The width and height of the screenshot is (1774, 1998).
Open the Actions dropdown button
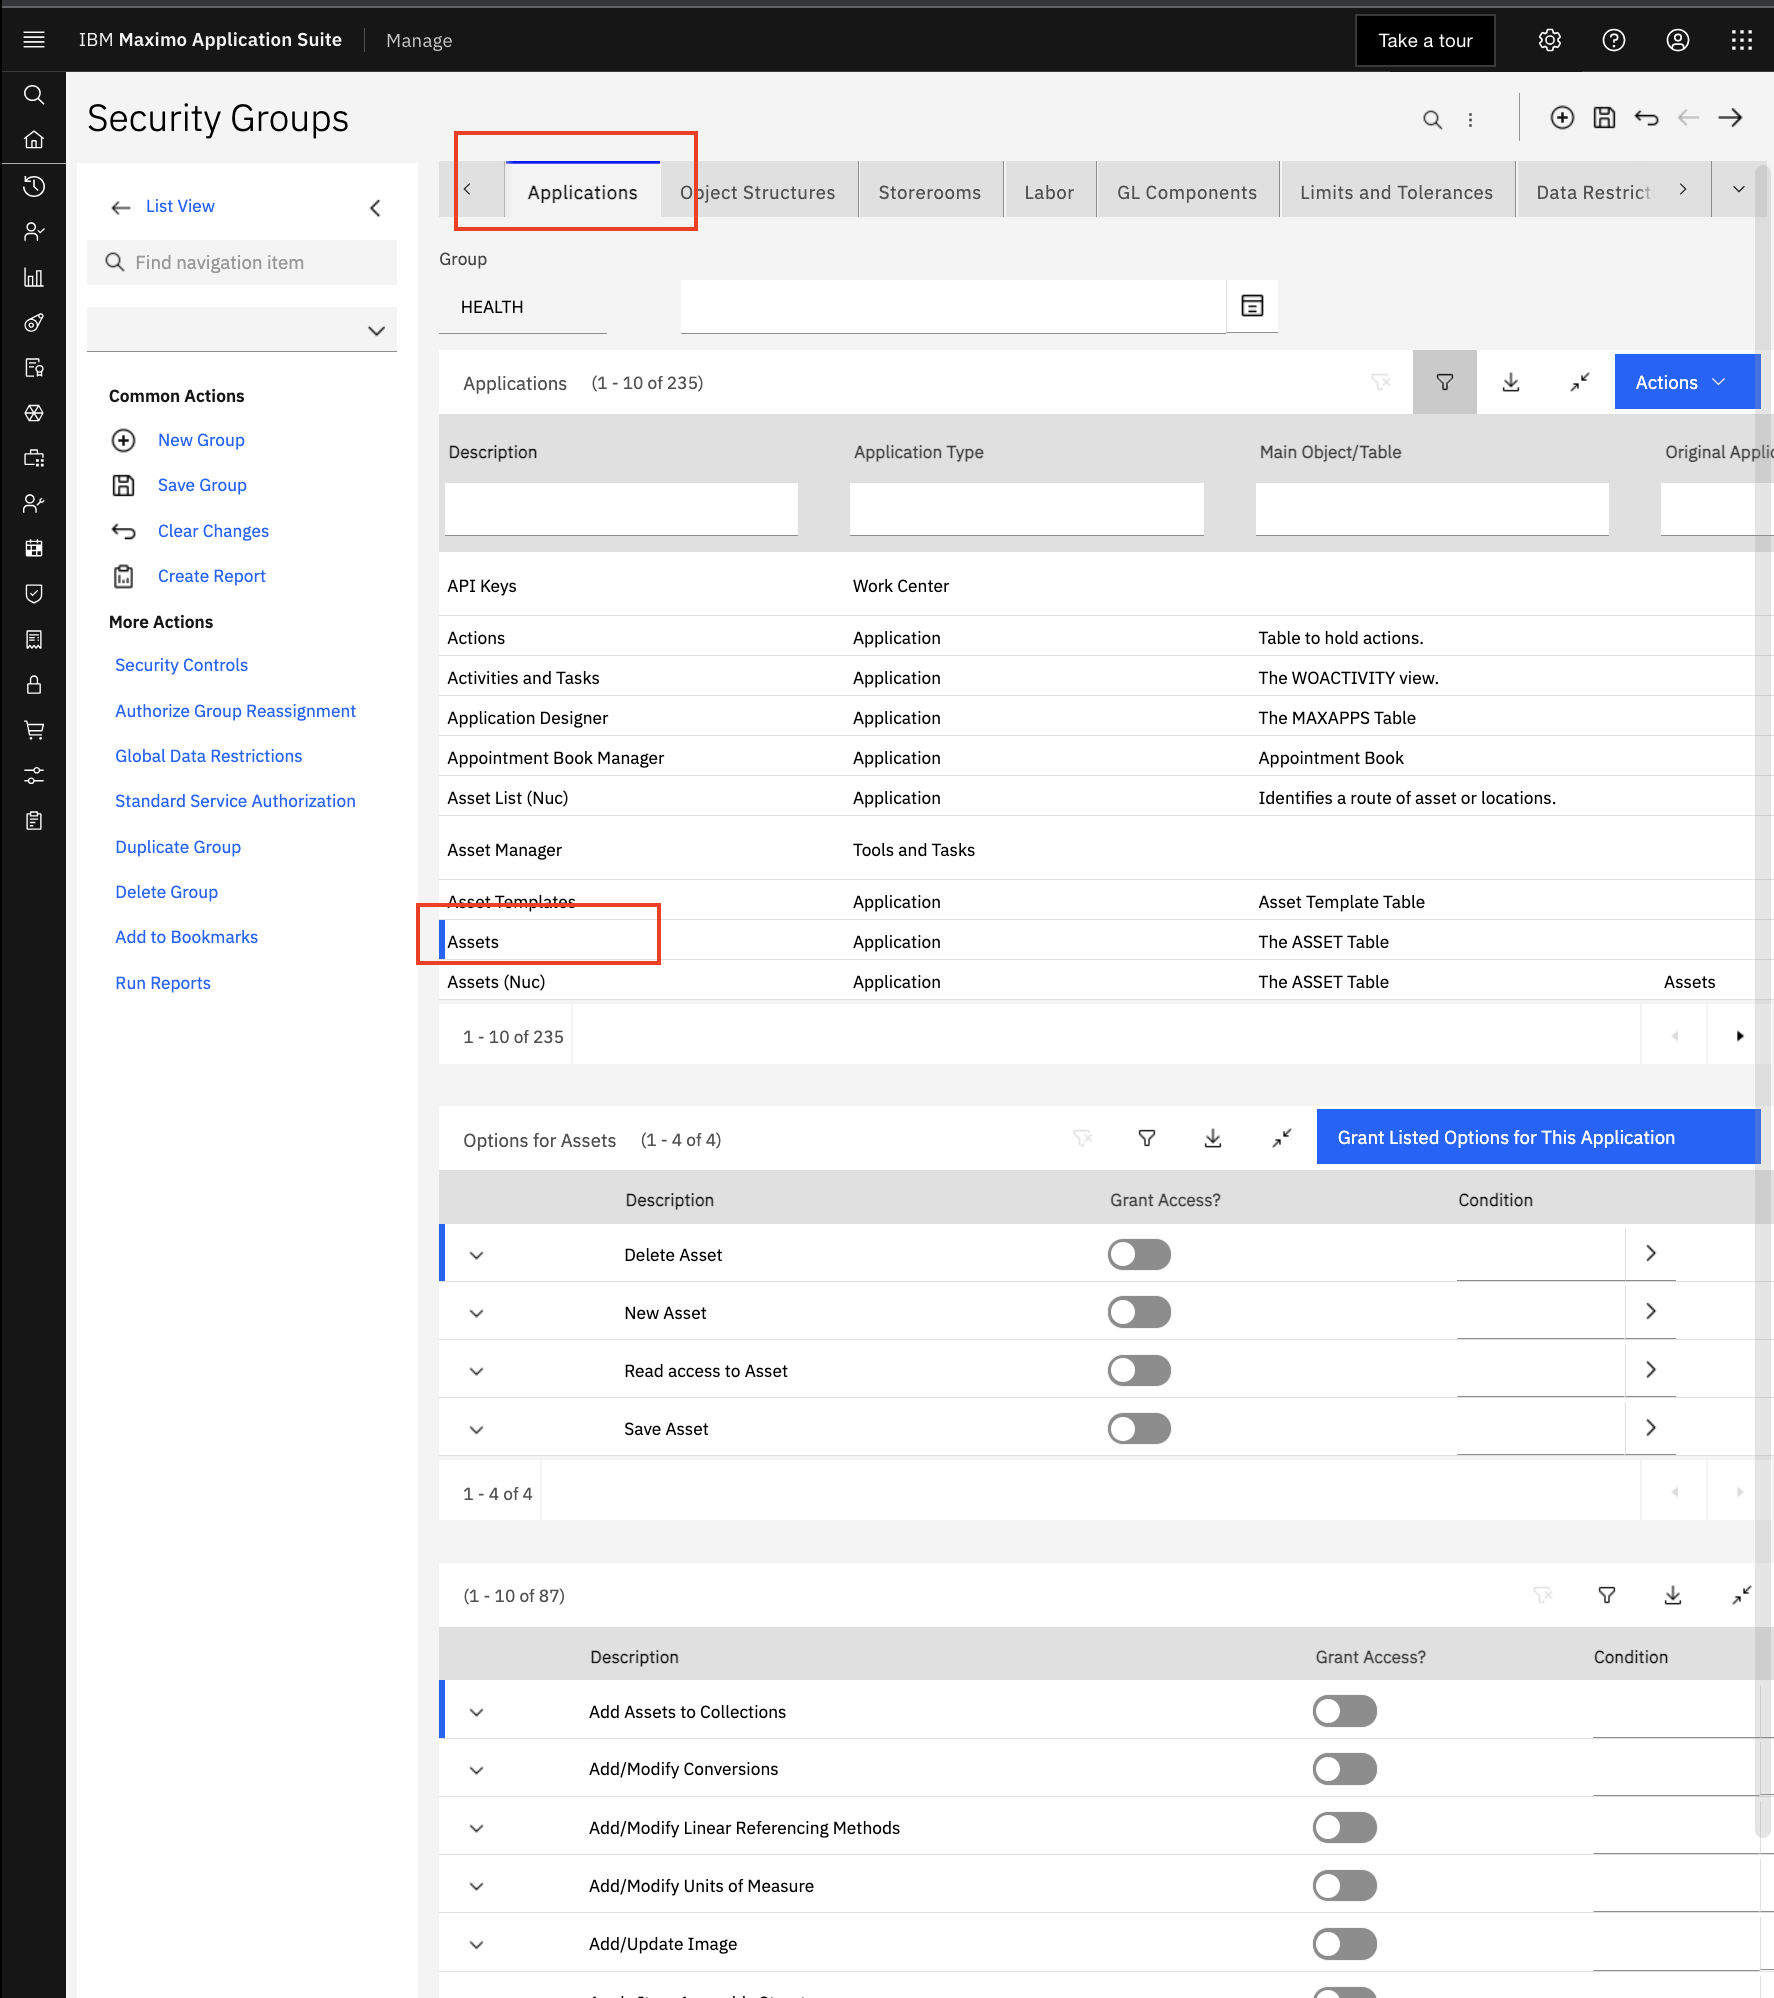tap(1686, 382)
